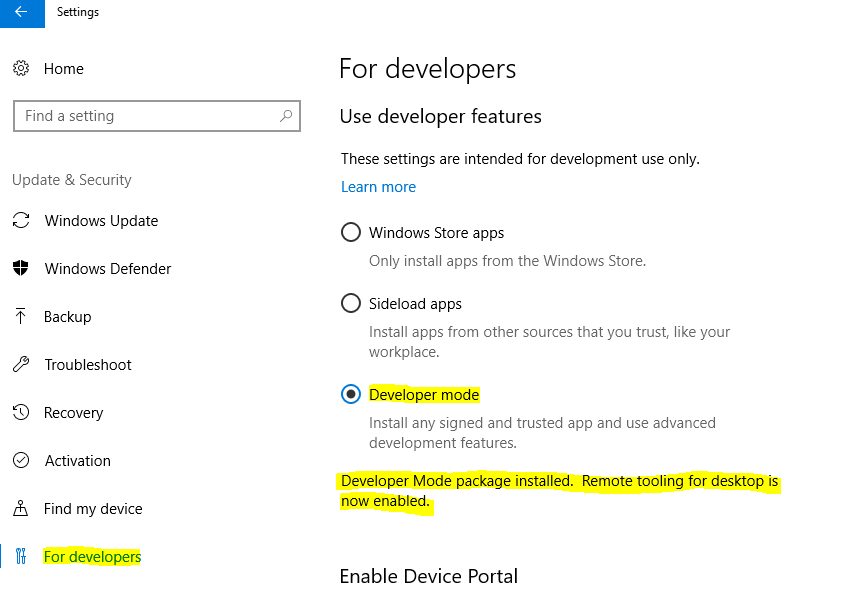
Task: Click the Sideload apps label text
Action: 415,304
